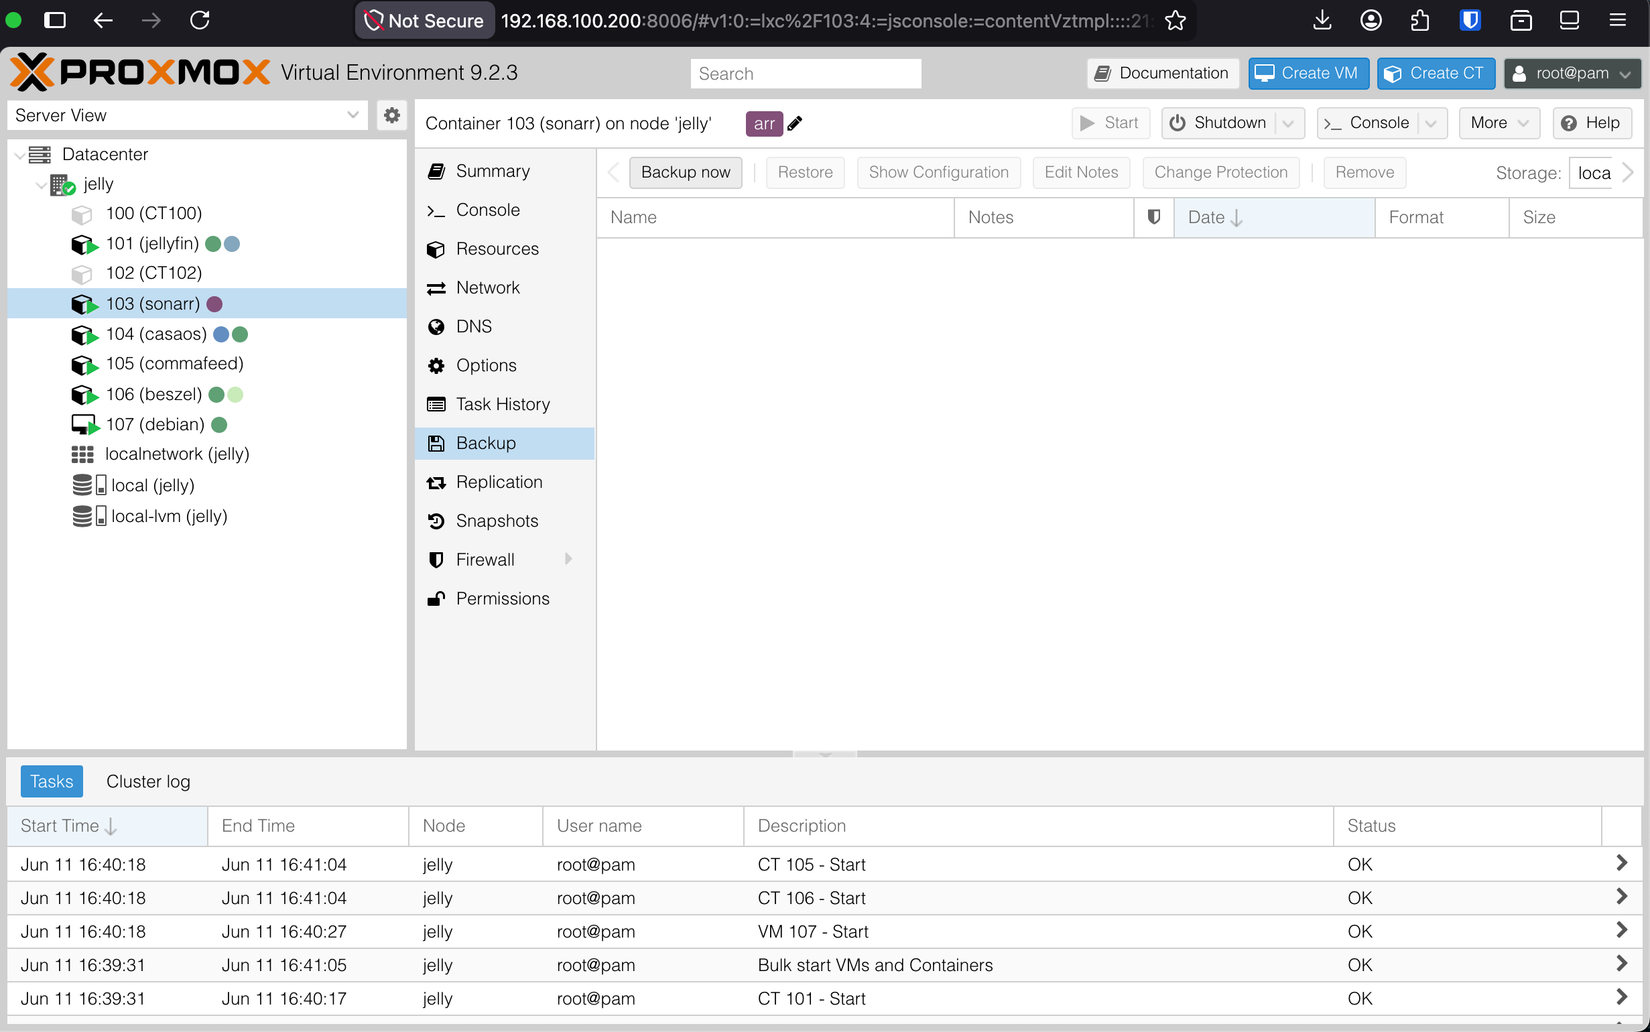This screenshot has width=1650, height=1032.
Task: Click the purple tag dot on 103 (sonarr)
Action: tap(214, 304)
